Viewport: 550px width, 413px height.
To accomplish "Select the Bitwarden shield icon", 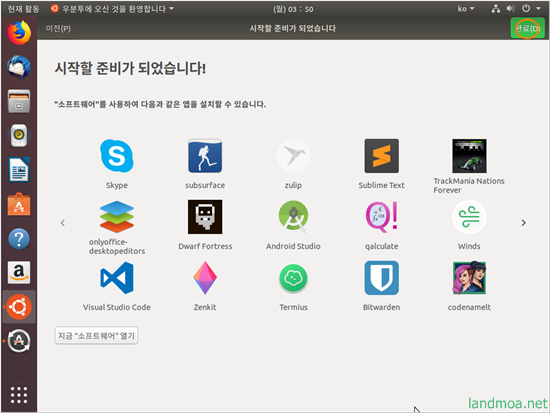I will 381,278.
